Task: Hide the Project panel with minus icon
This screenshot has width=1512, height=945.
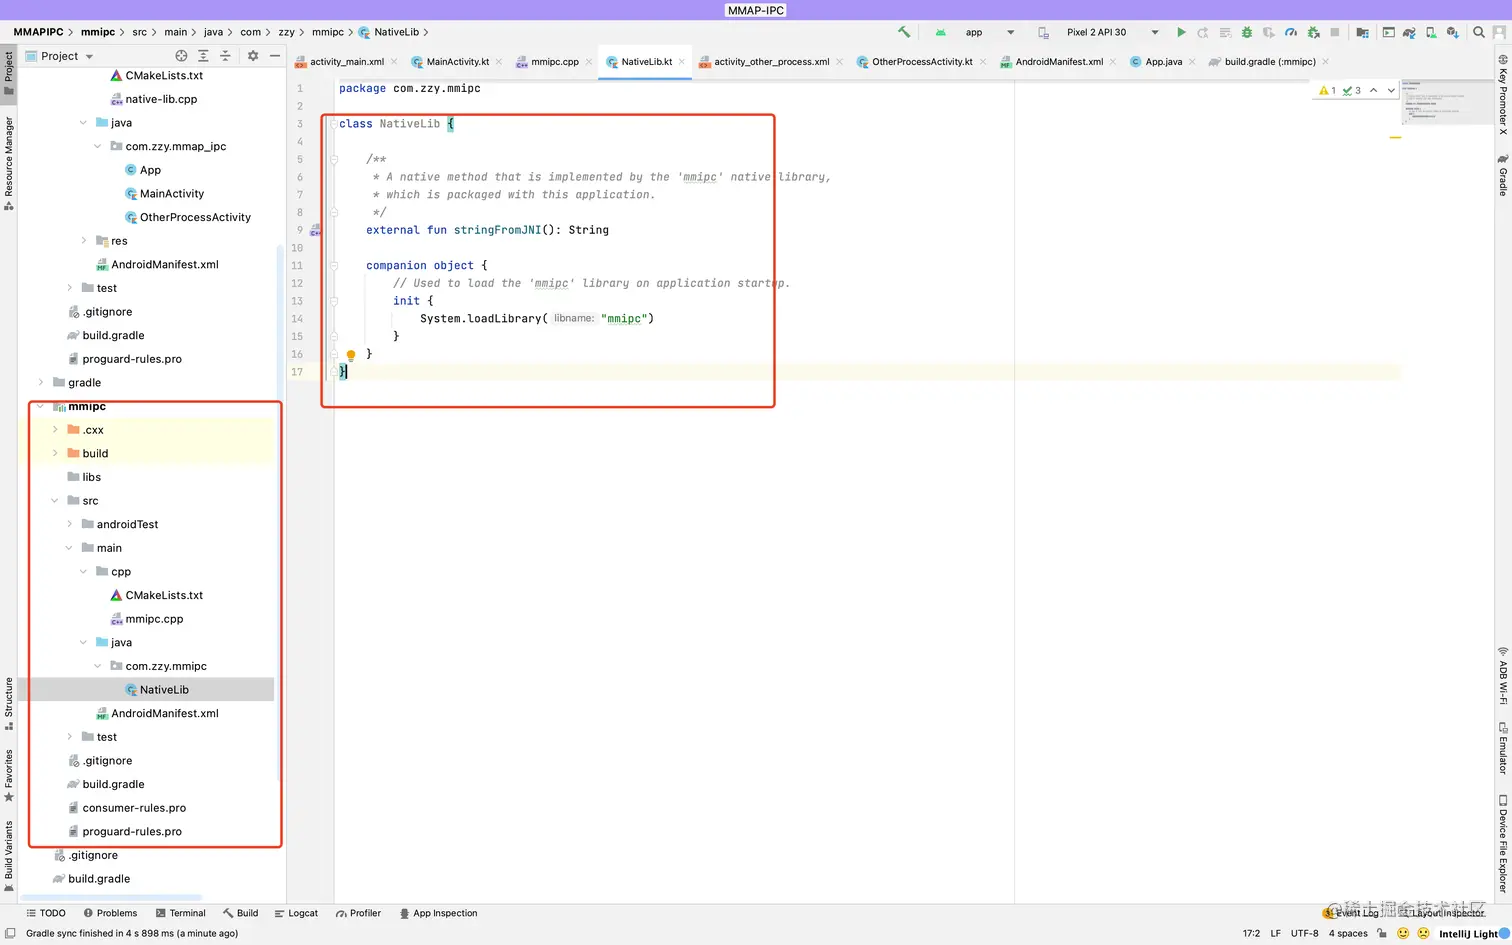Action: pos(275,56)
